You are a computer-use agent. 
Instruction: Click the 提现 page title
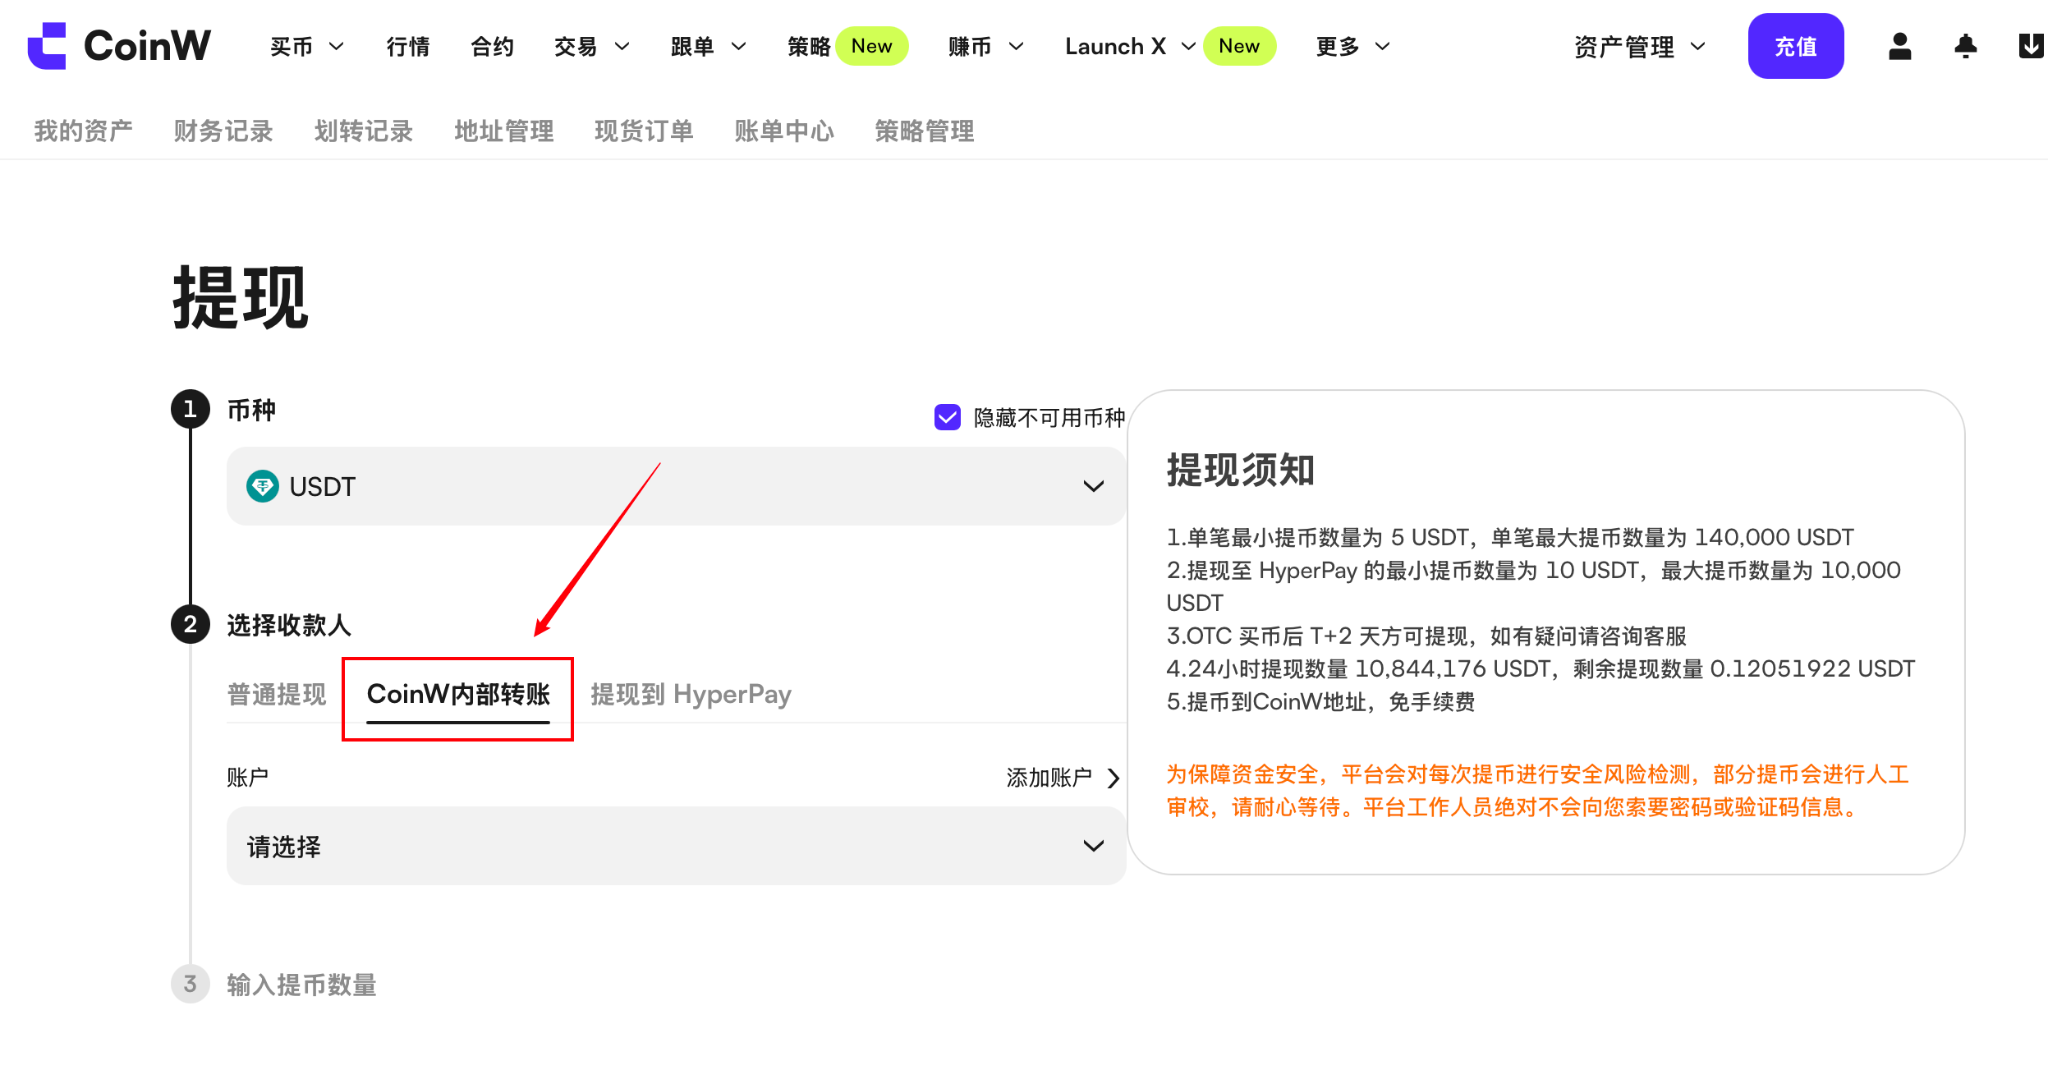[241, 298]
